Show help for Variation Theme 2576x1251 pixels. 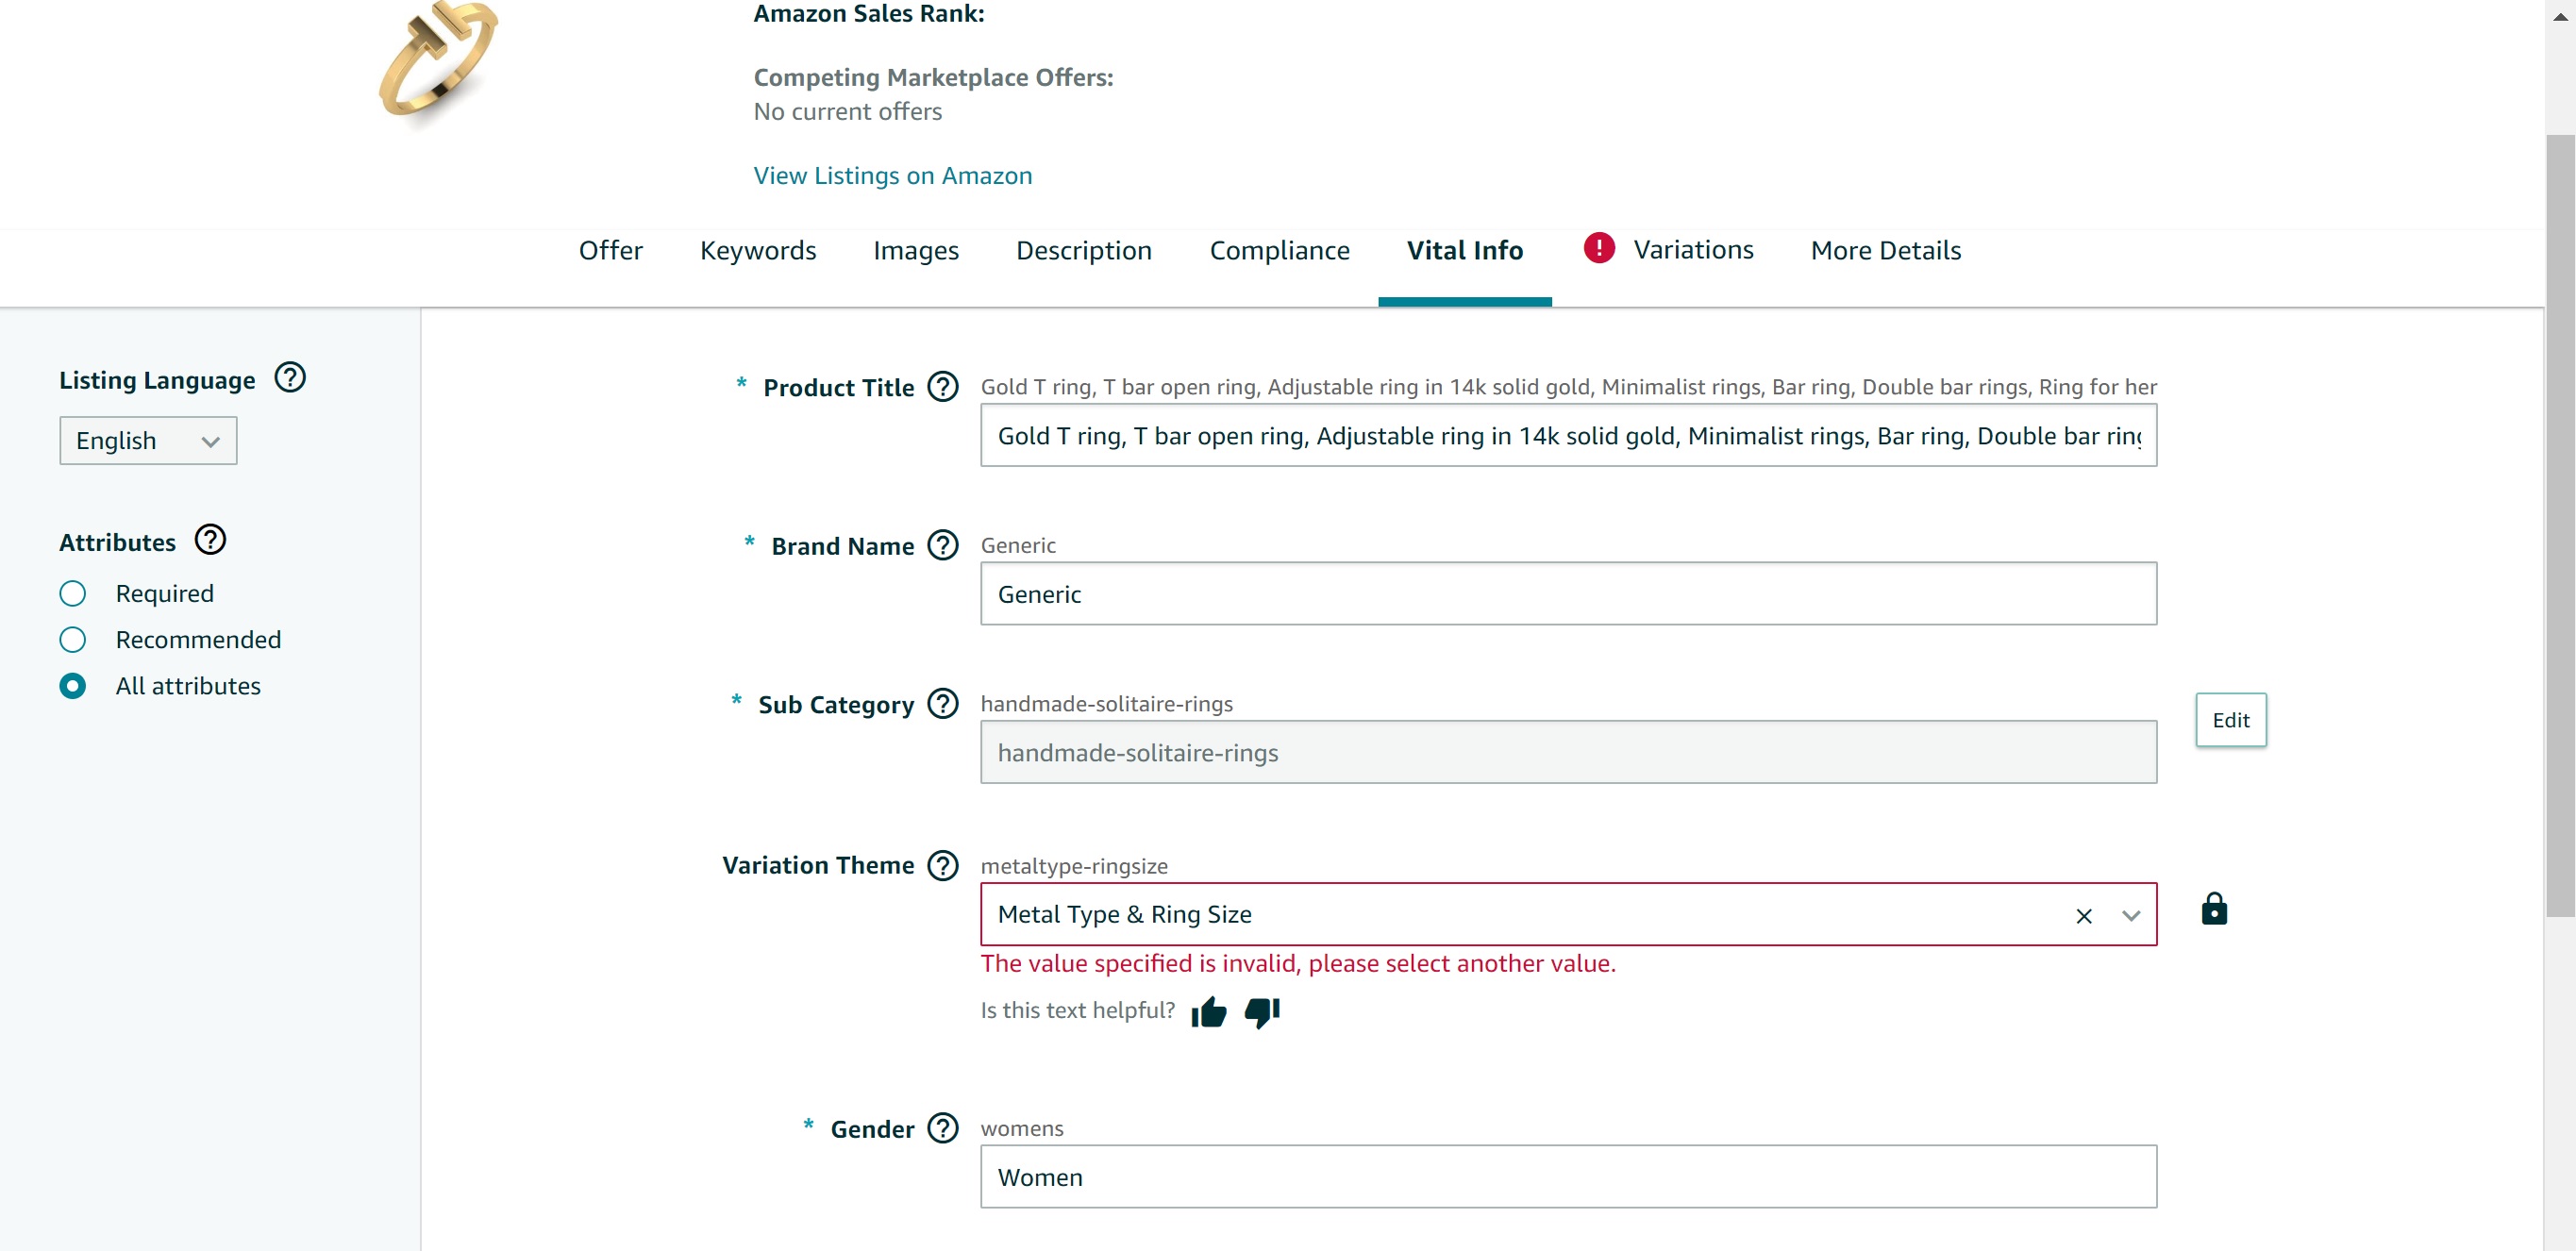tap(943, 865)
